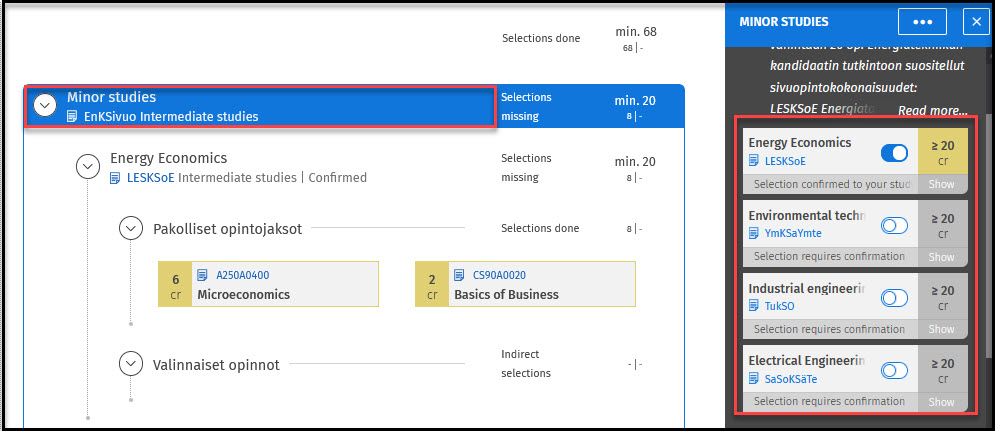
Task: Enable the Industrial engineering toggle
Action: click(x=894, y=298)
